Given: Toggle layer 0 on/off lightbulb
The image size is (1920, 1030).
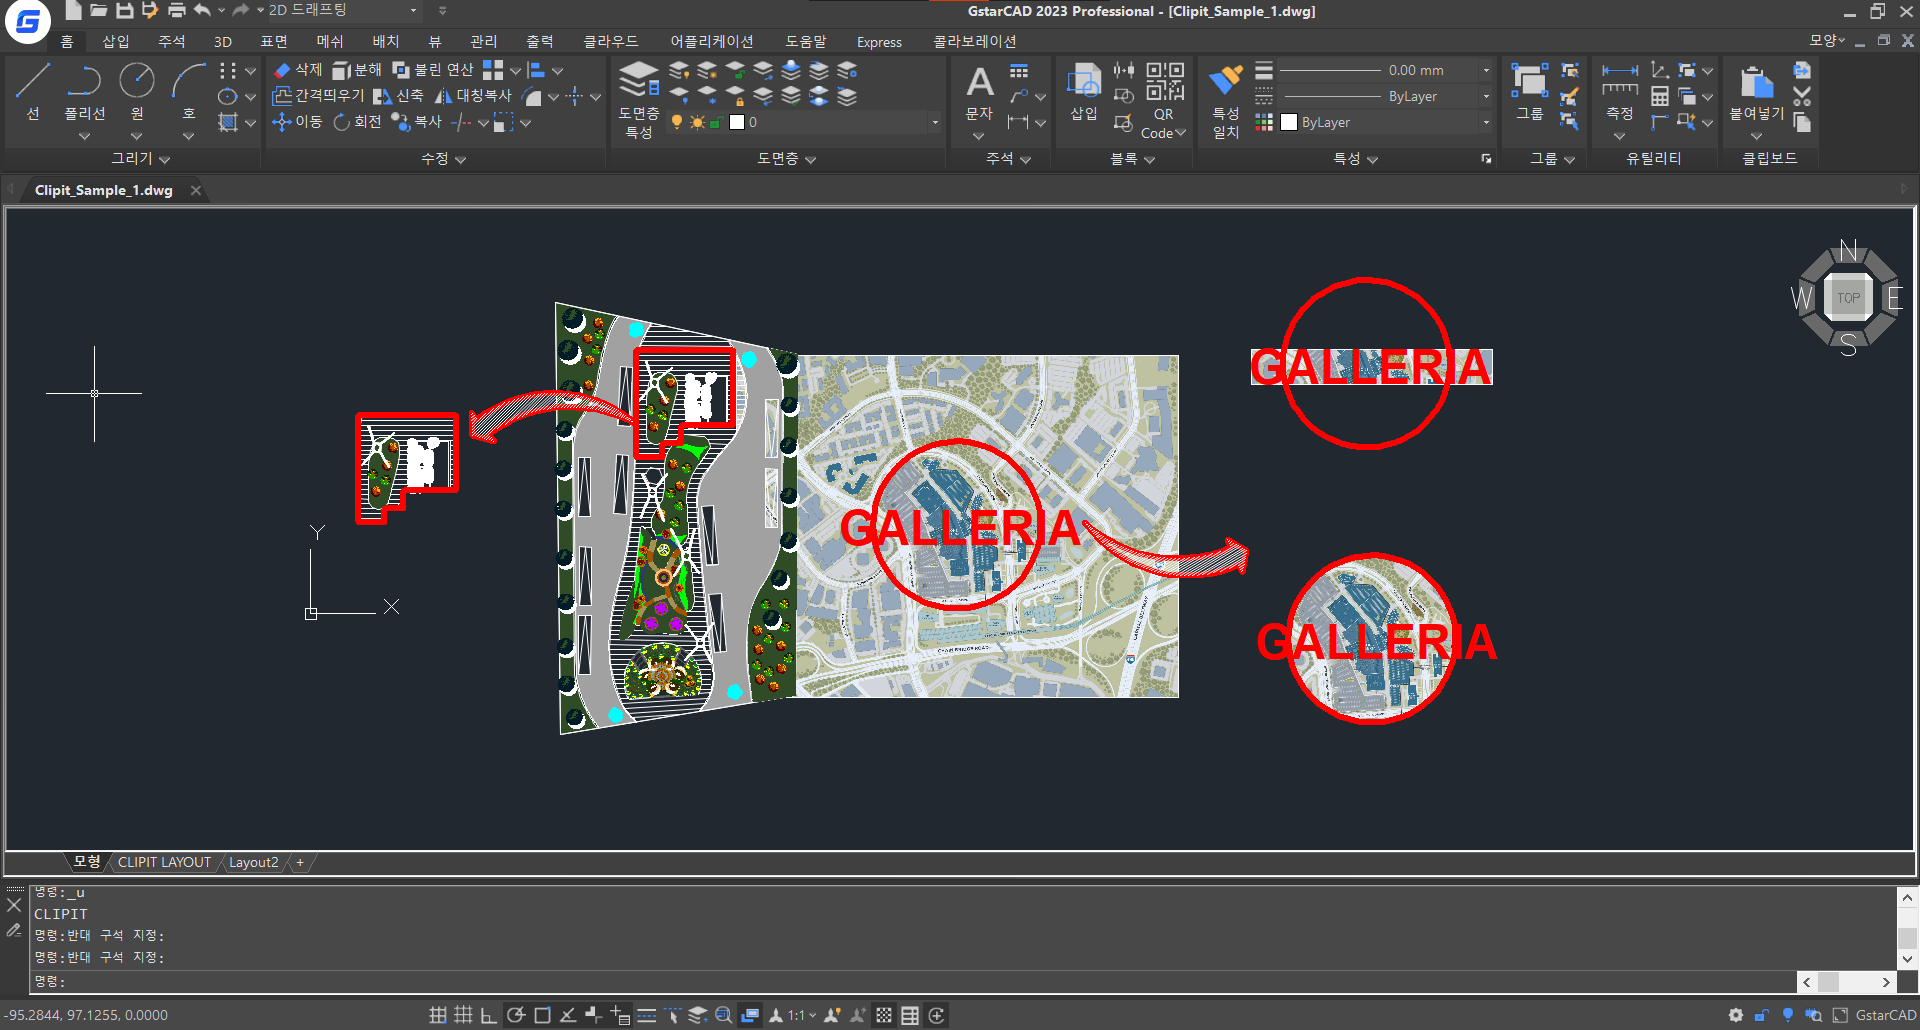Looking at the screenshot, I should pos(677,122).
